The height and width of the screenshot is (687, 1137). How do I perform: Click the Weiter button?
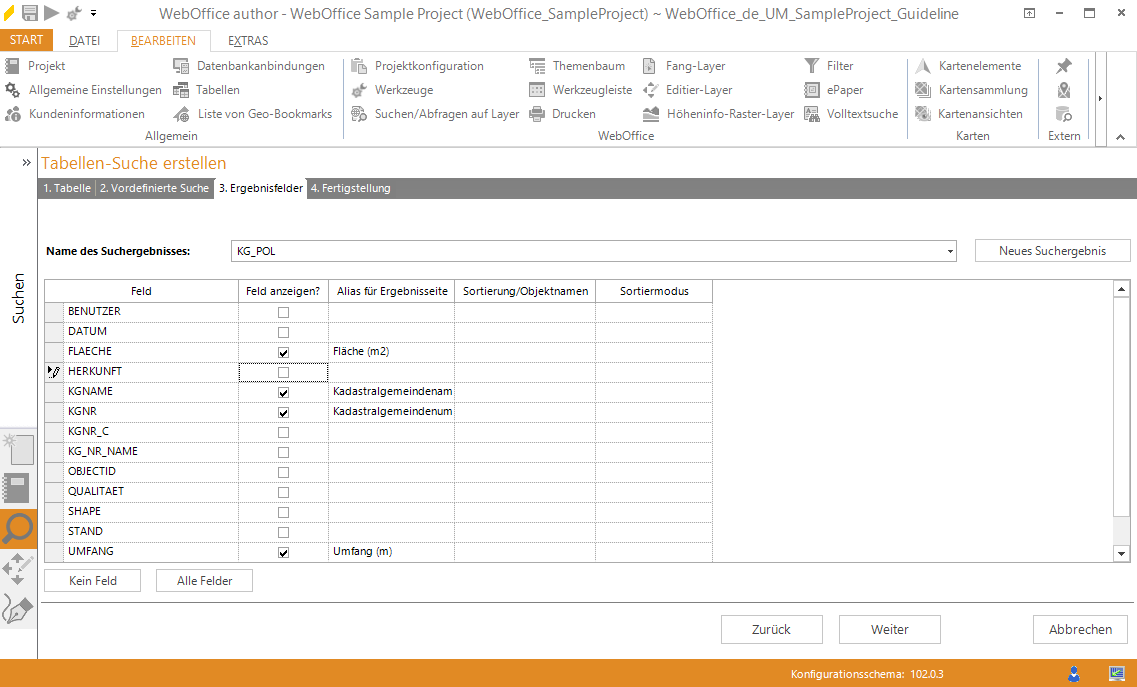pyautogui.click(x=889, y=629)
